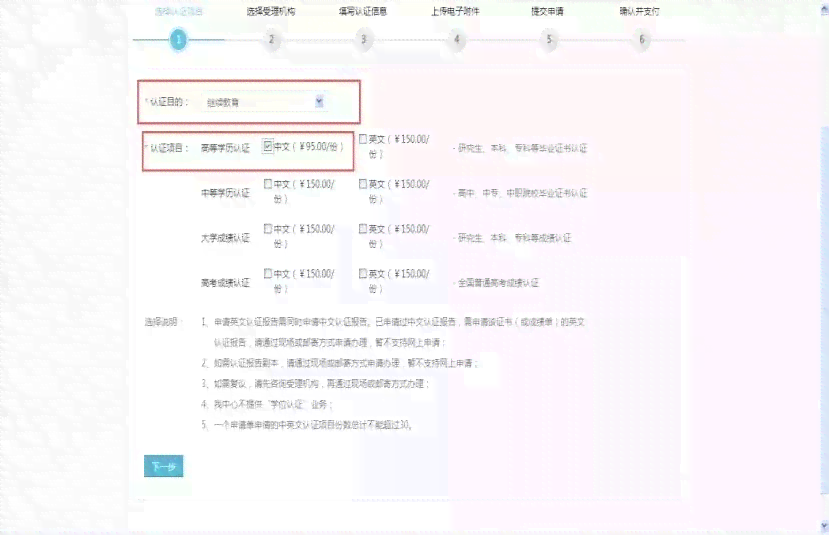Image resolution: width=829 pixels, height=535 pixels.
Task: Check 大学成绩认证 英文 checkbox
Action: [363, 229]
